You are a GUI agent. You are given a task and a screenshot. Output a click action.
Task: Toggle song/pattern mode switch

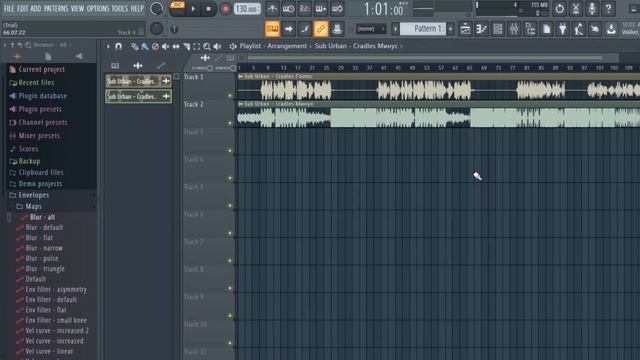point(177,9)
